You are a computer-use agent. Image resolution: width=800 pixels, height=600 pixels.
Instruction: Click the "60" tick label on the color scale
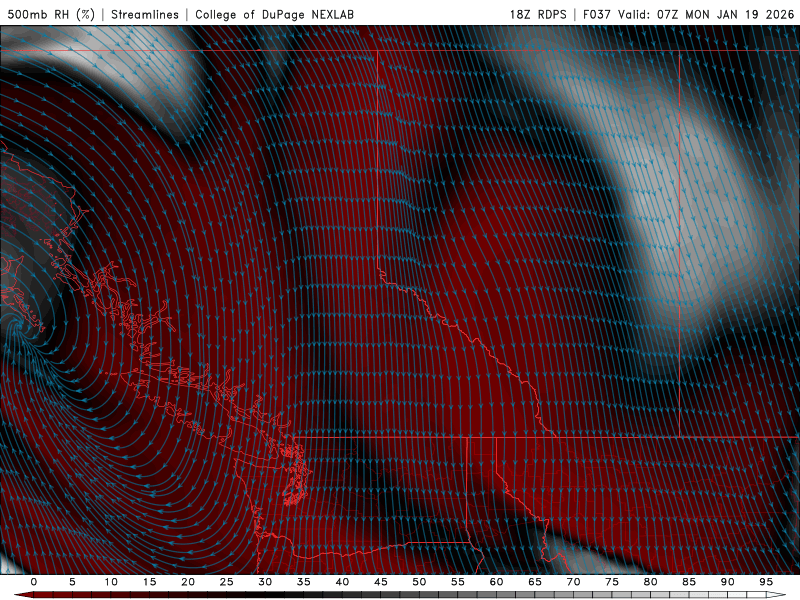tap(496, 582)
